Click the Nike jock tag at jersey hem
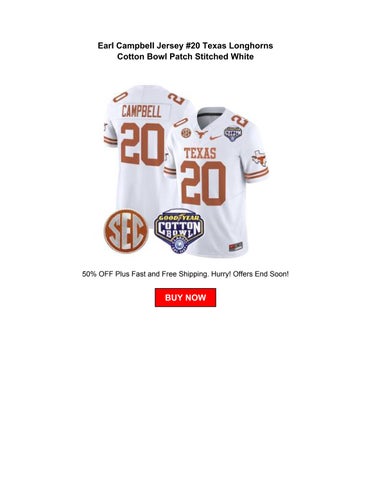The image size is (371, 480). point(235,247)
